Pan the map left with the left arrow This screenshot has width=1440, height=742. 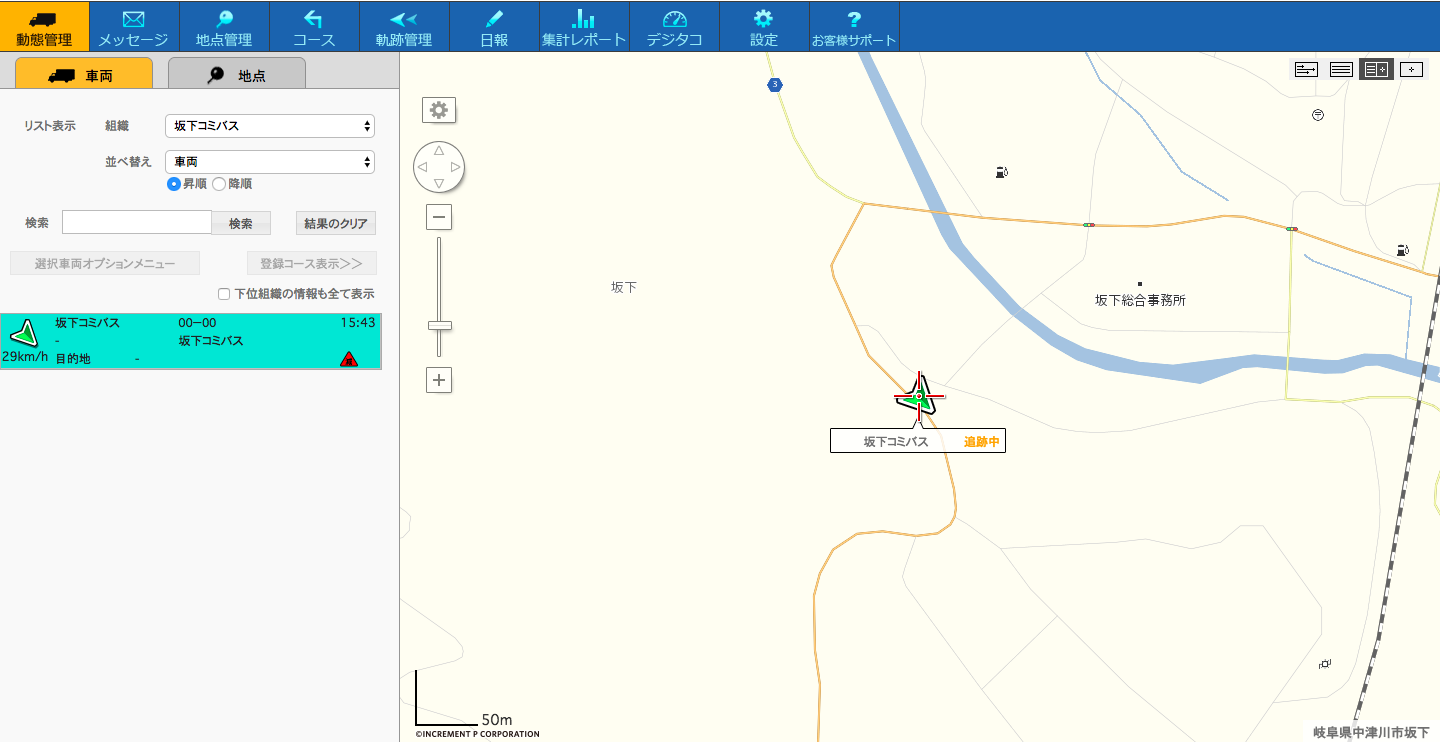pos(422,167)
